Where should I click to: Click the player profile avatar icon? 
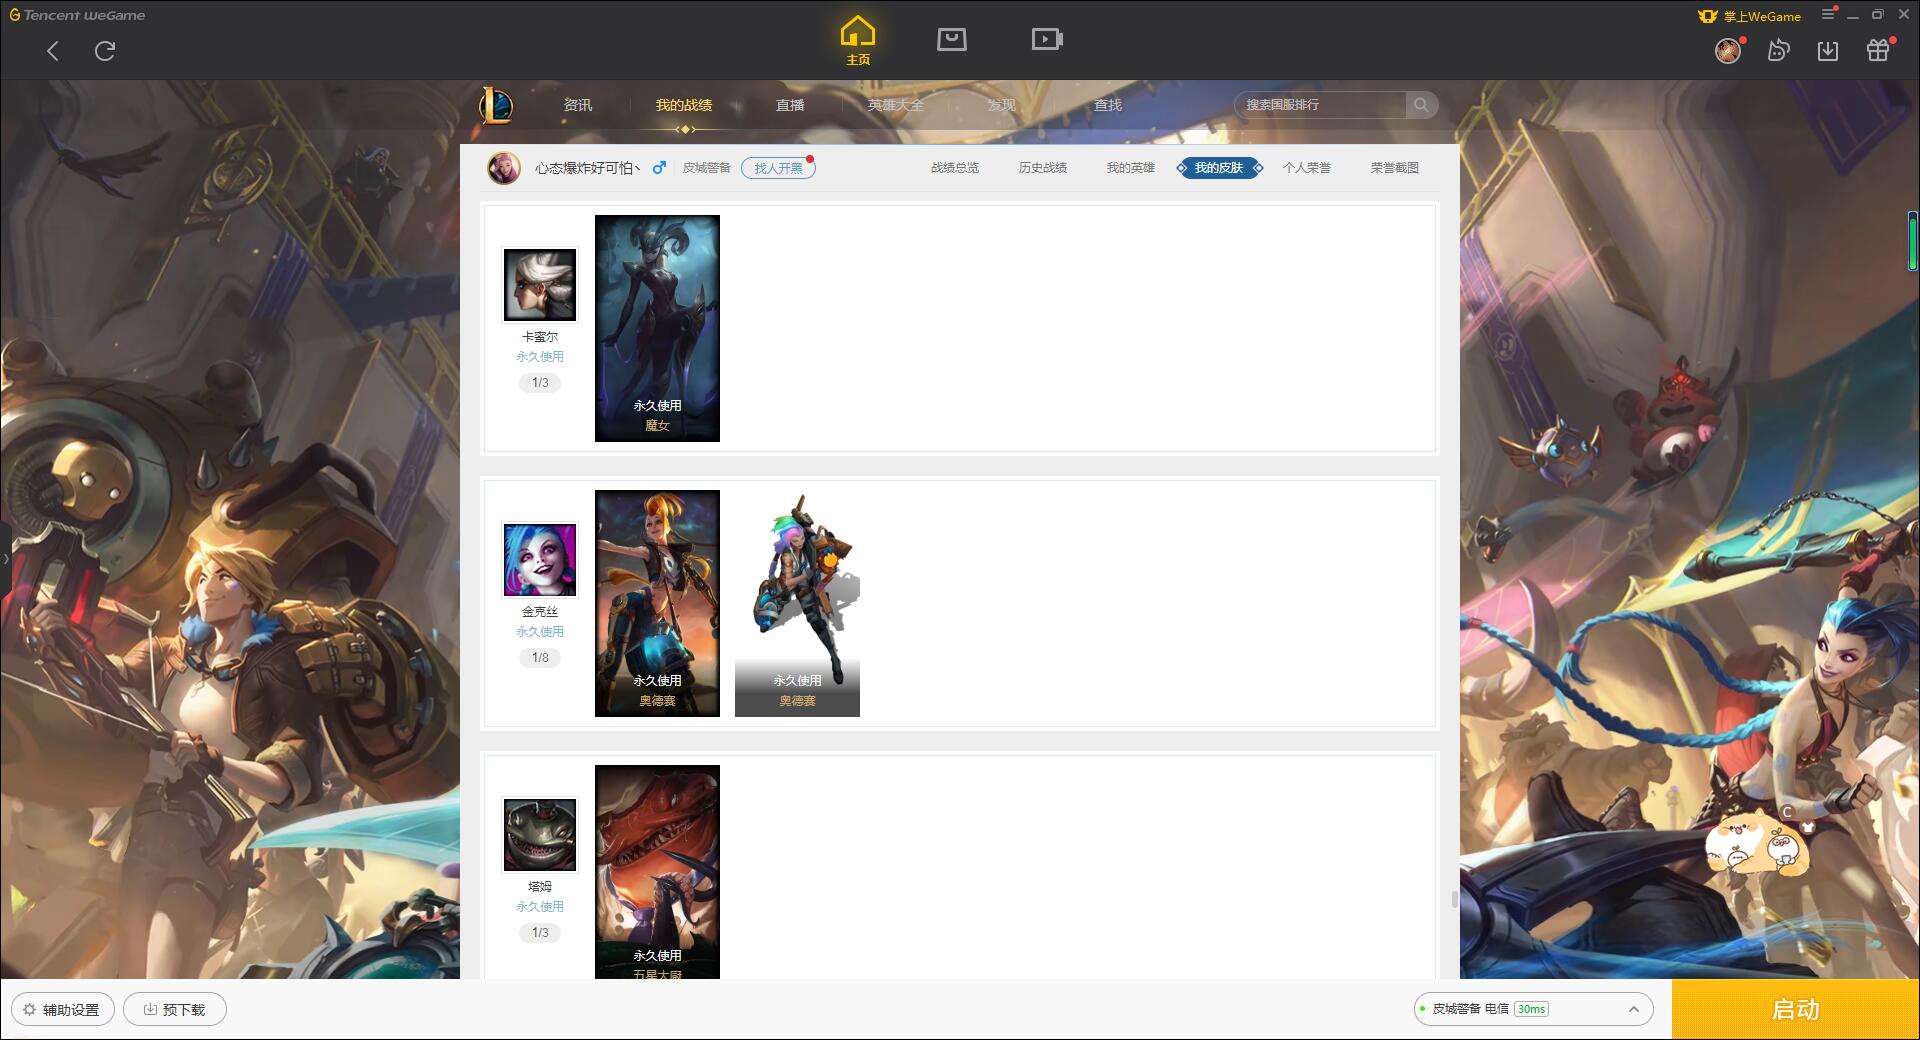tap(504, 168)
